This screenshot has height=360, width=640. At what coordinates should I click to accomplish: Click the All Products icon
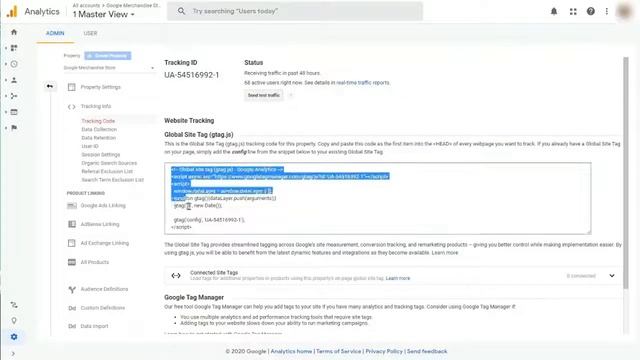72,262
